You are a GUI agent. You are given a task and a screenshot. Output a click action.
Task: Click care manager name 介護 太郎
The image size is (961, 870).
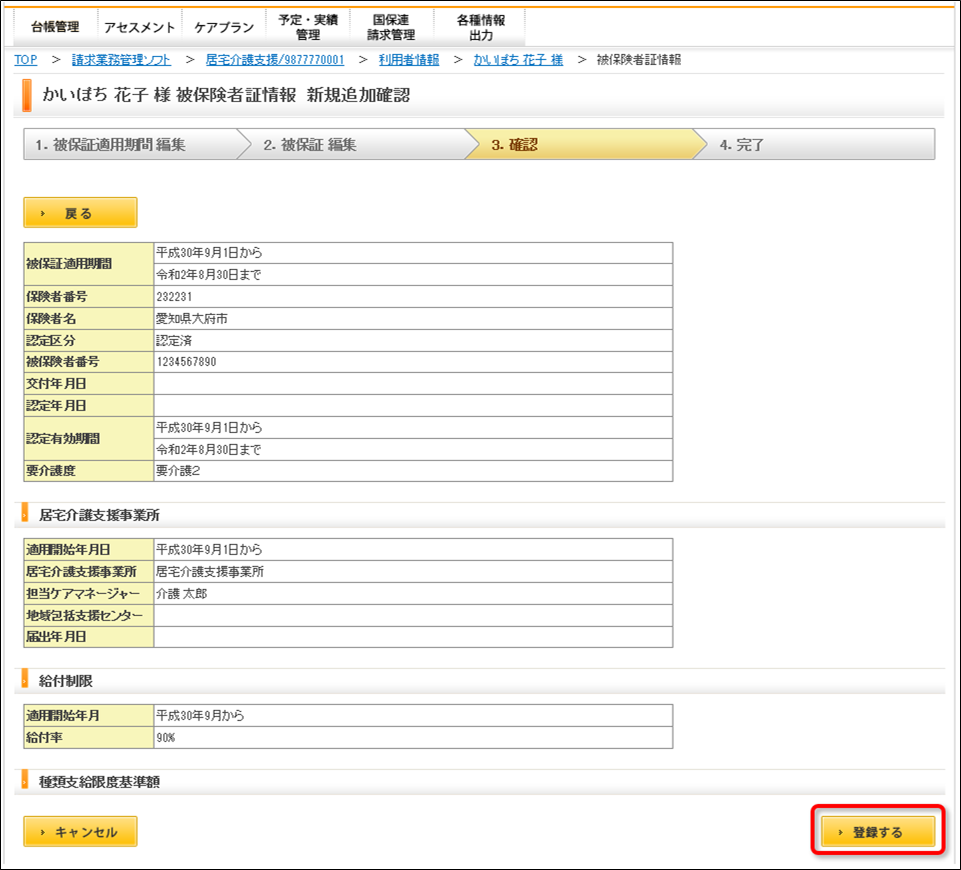[x=181, y=593]
